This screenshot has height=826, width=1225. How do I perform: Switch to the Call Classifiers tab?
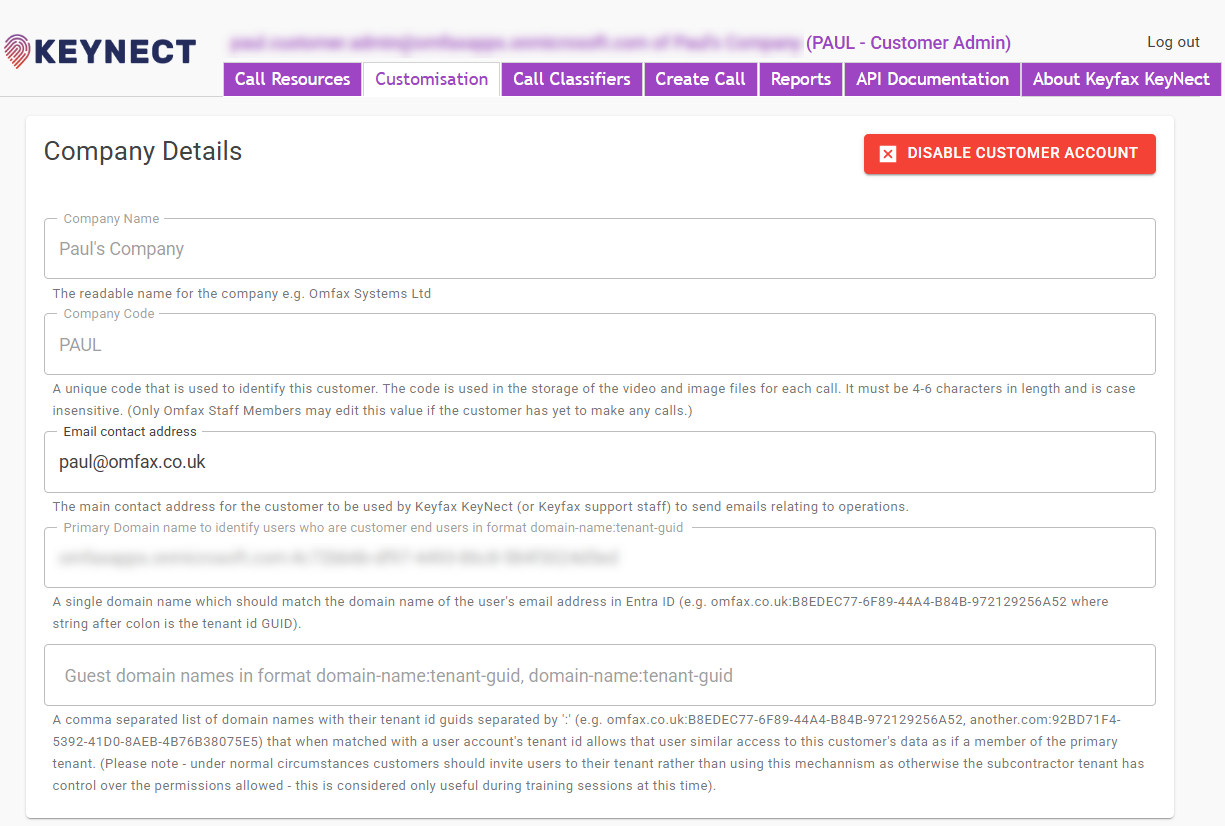pos(571,80)
